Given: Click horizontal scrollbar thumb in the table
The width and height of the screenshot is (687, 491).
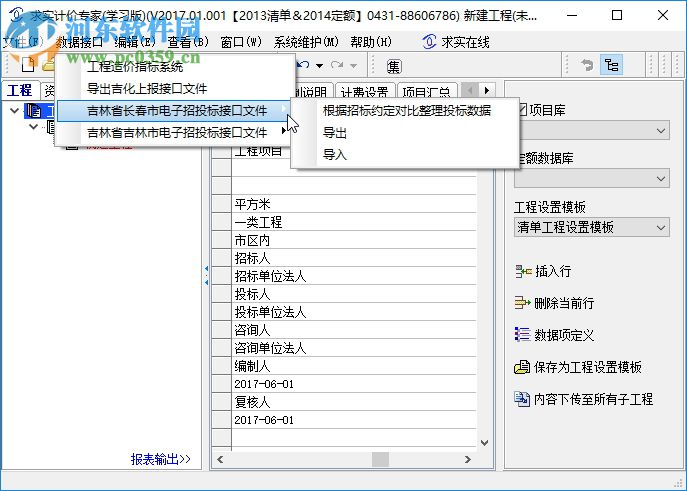Looking at the screenshot, I should (x=380, y=459).
